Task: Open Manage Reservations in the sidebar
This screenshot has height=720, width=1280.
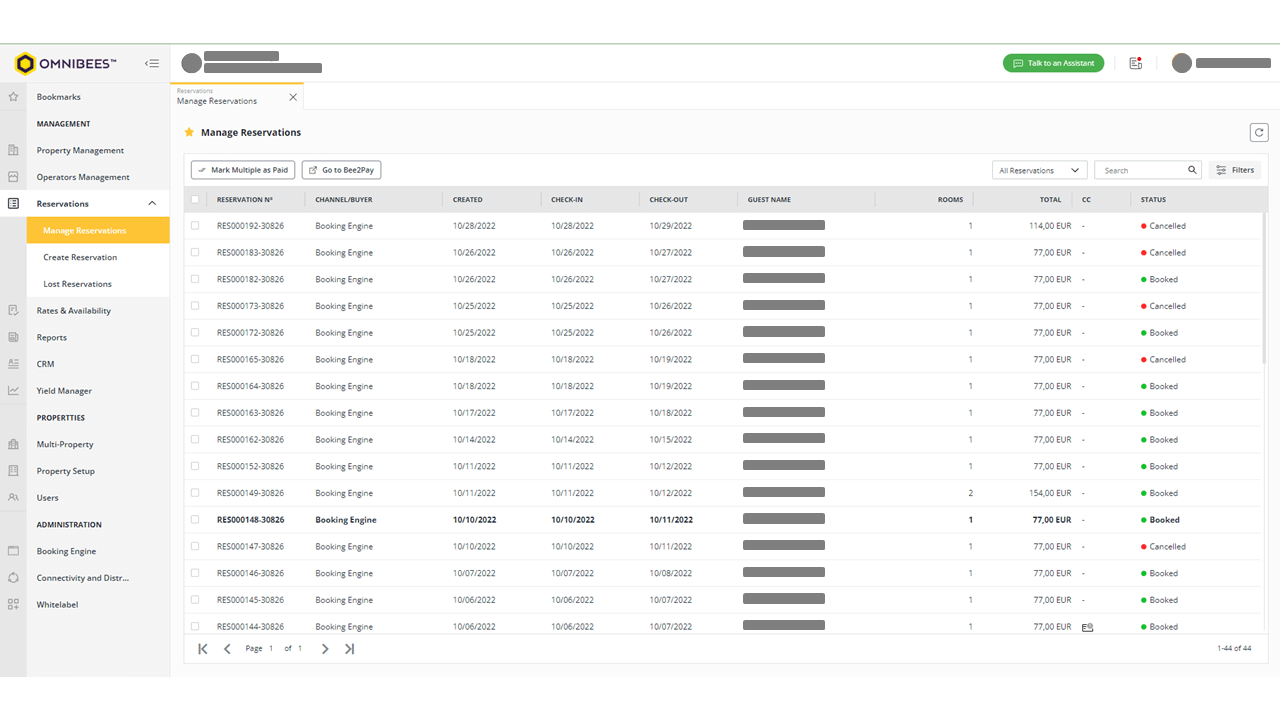Action: point(98,230)
